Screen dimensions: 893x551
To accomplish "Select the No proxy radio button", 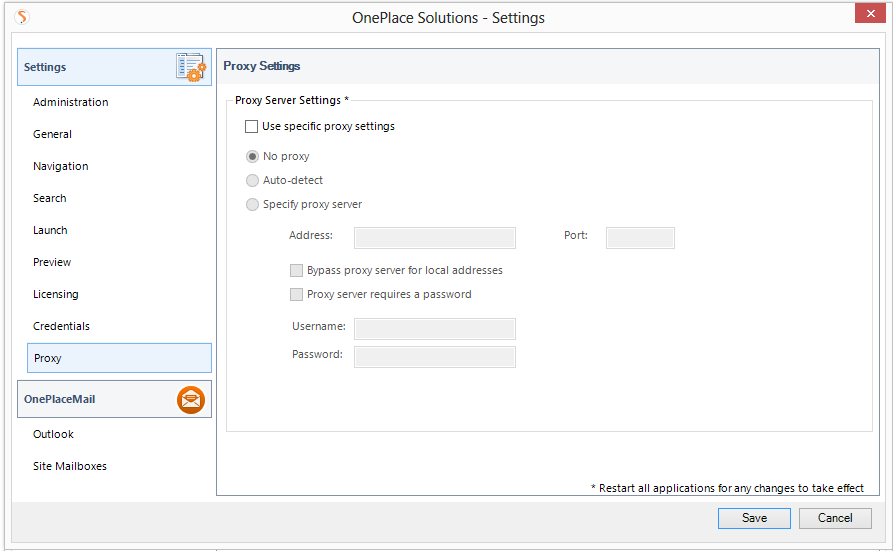I will point(253,157).
